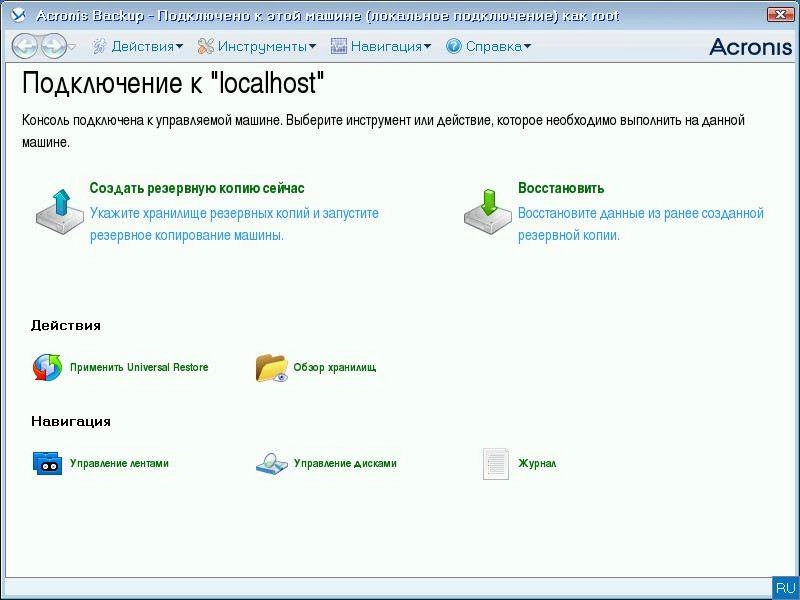Expand the navigation history dropdown arrow
This screenshot has height=600, width=800.
[72, 46]
